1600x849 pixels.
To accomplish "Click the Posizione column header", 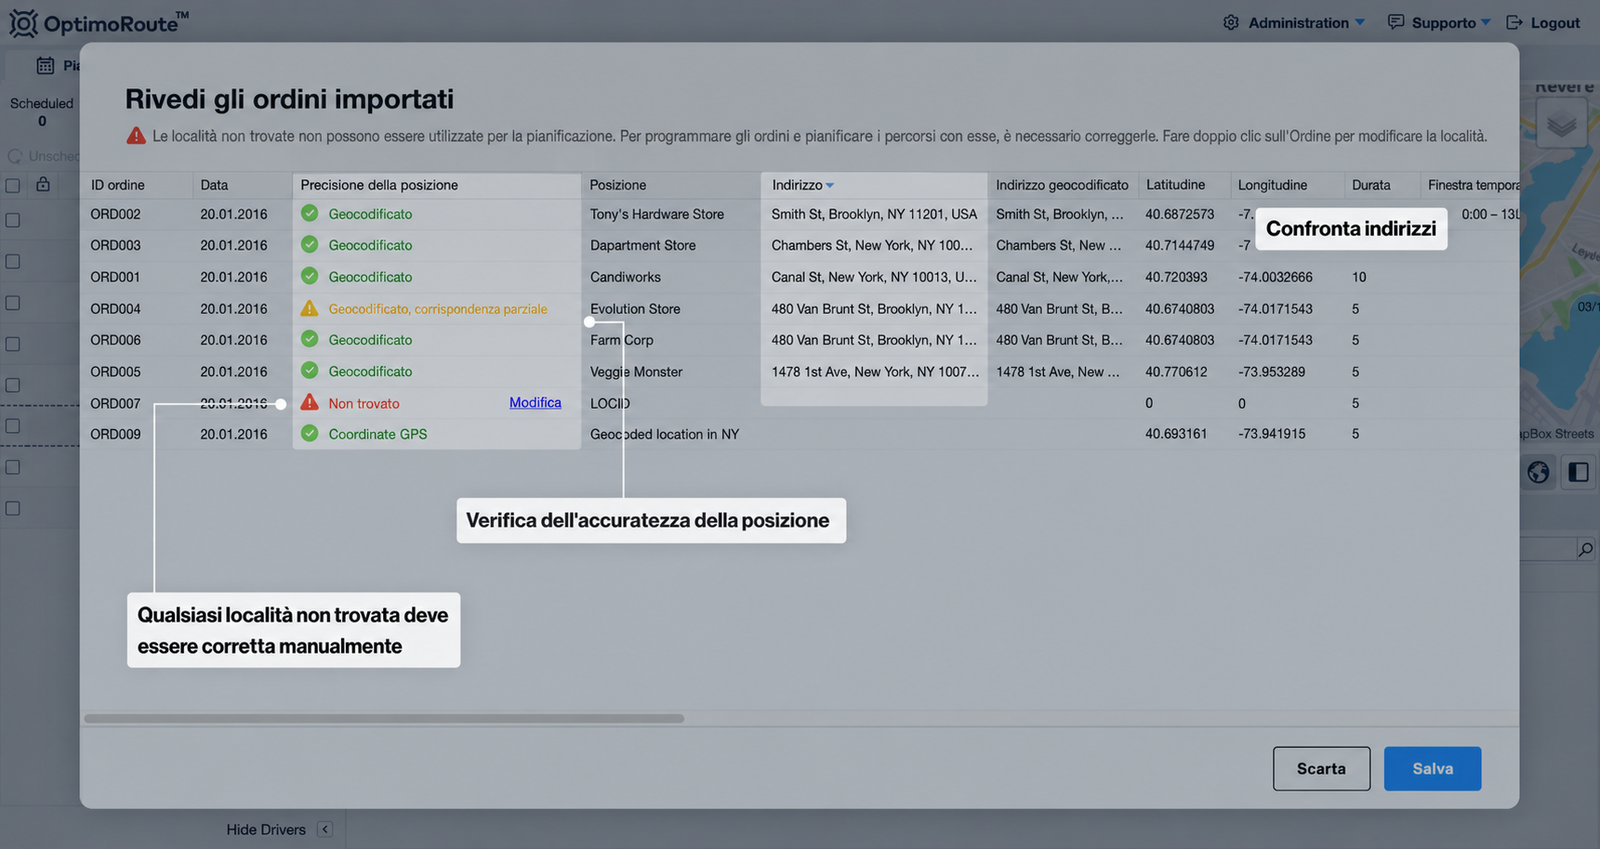I will 618,185.
